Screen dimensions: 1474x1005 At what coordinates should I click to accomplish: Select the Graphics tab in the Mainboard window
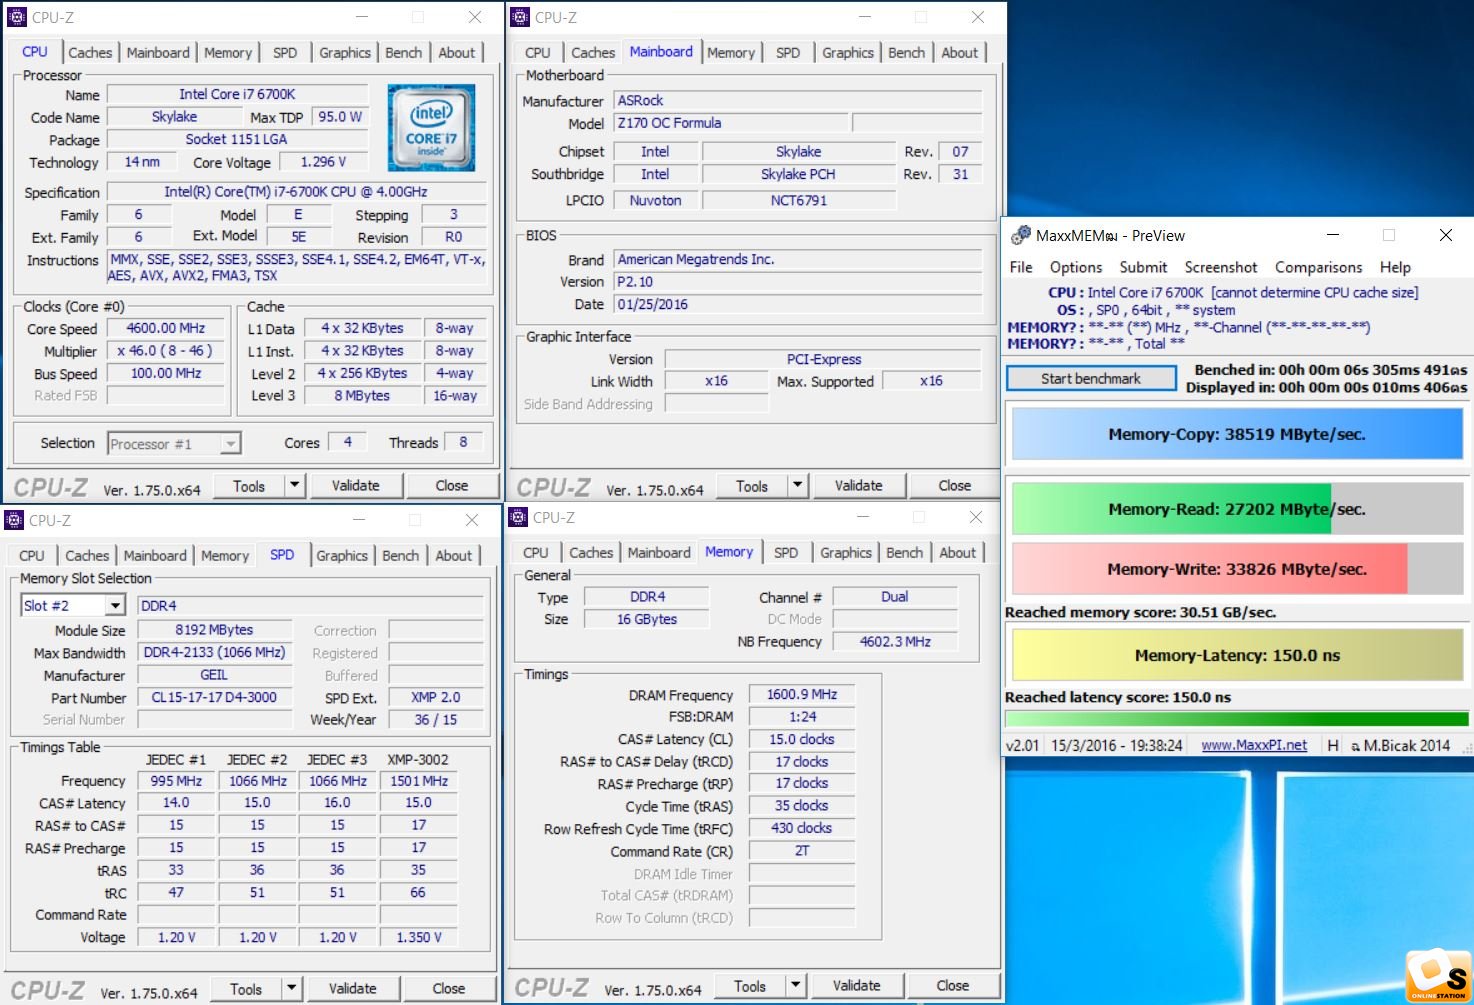coord(848,53)
